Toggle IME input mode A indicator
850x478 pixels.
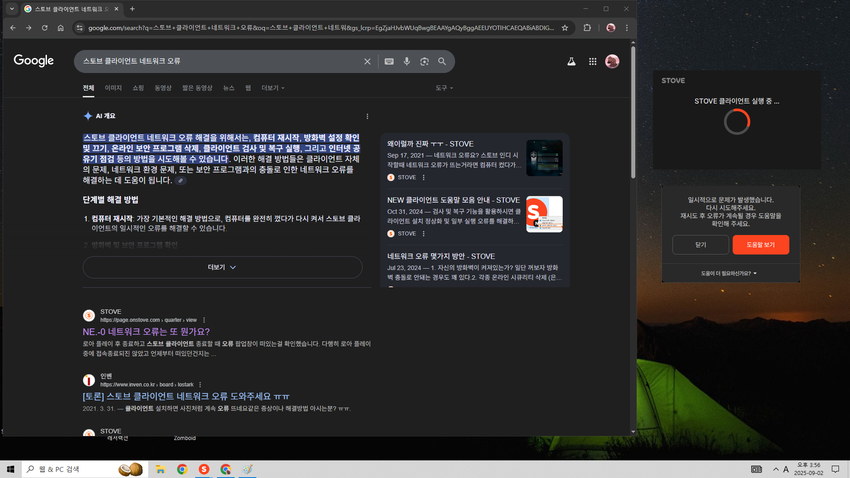(786, 469)
